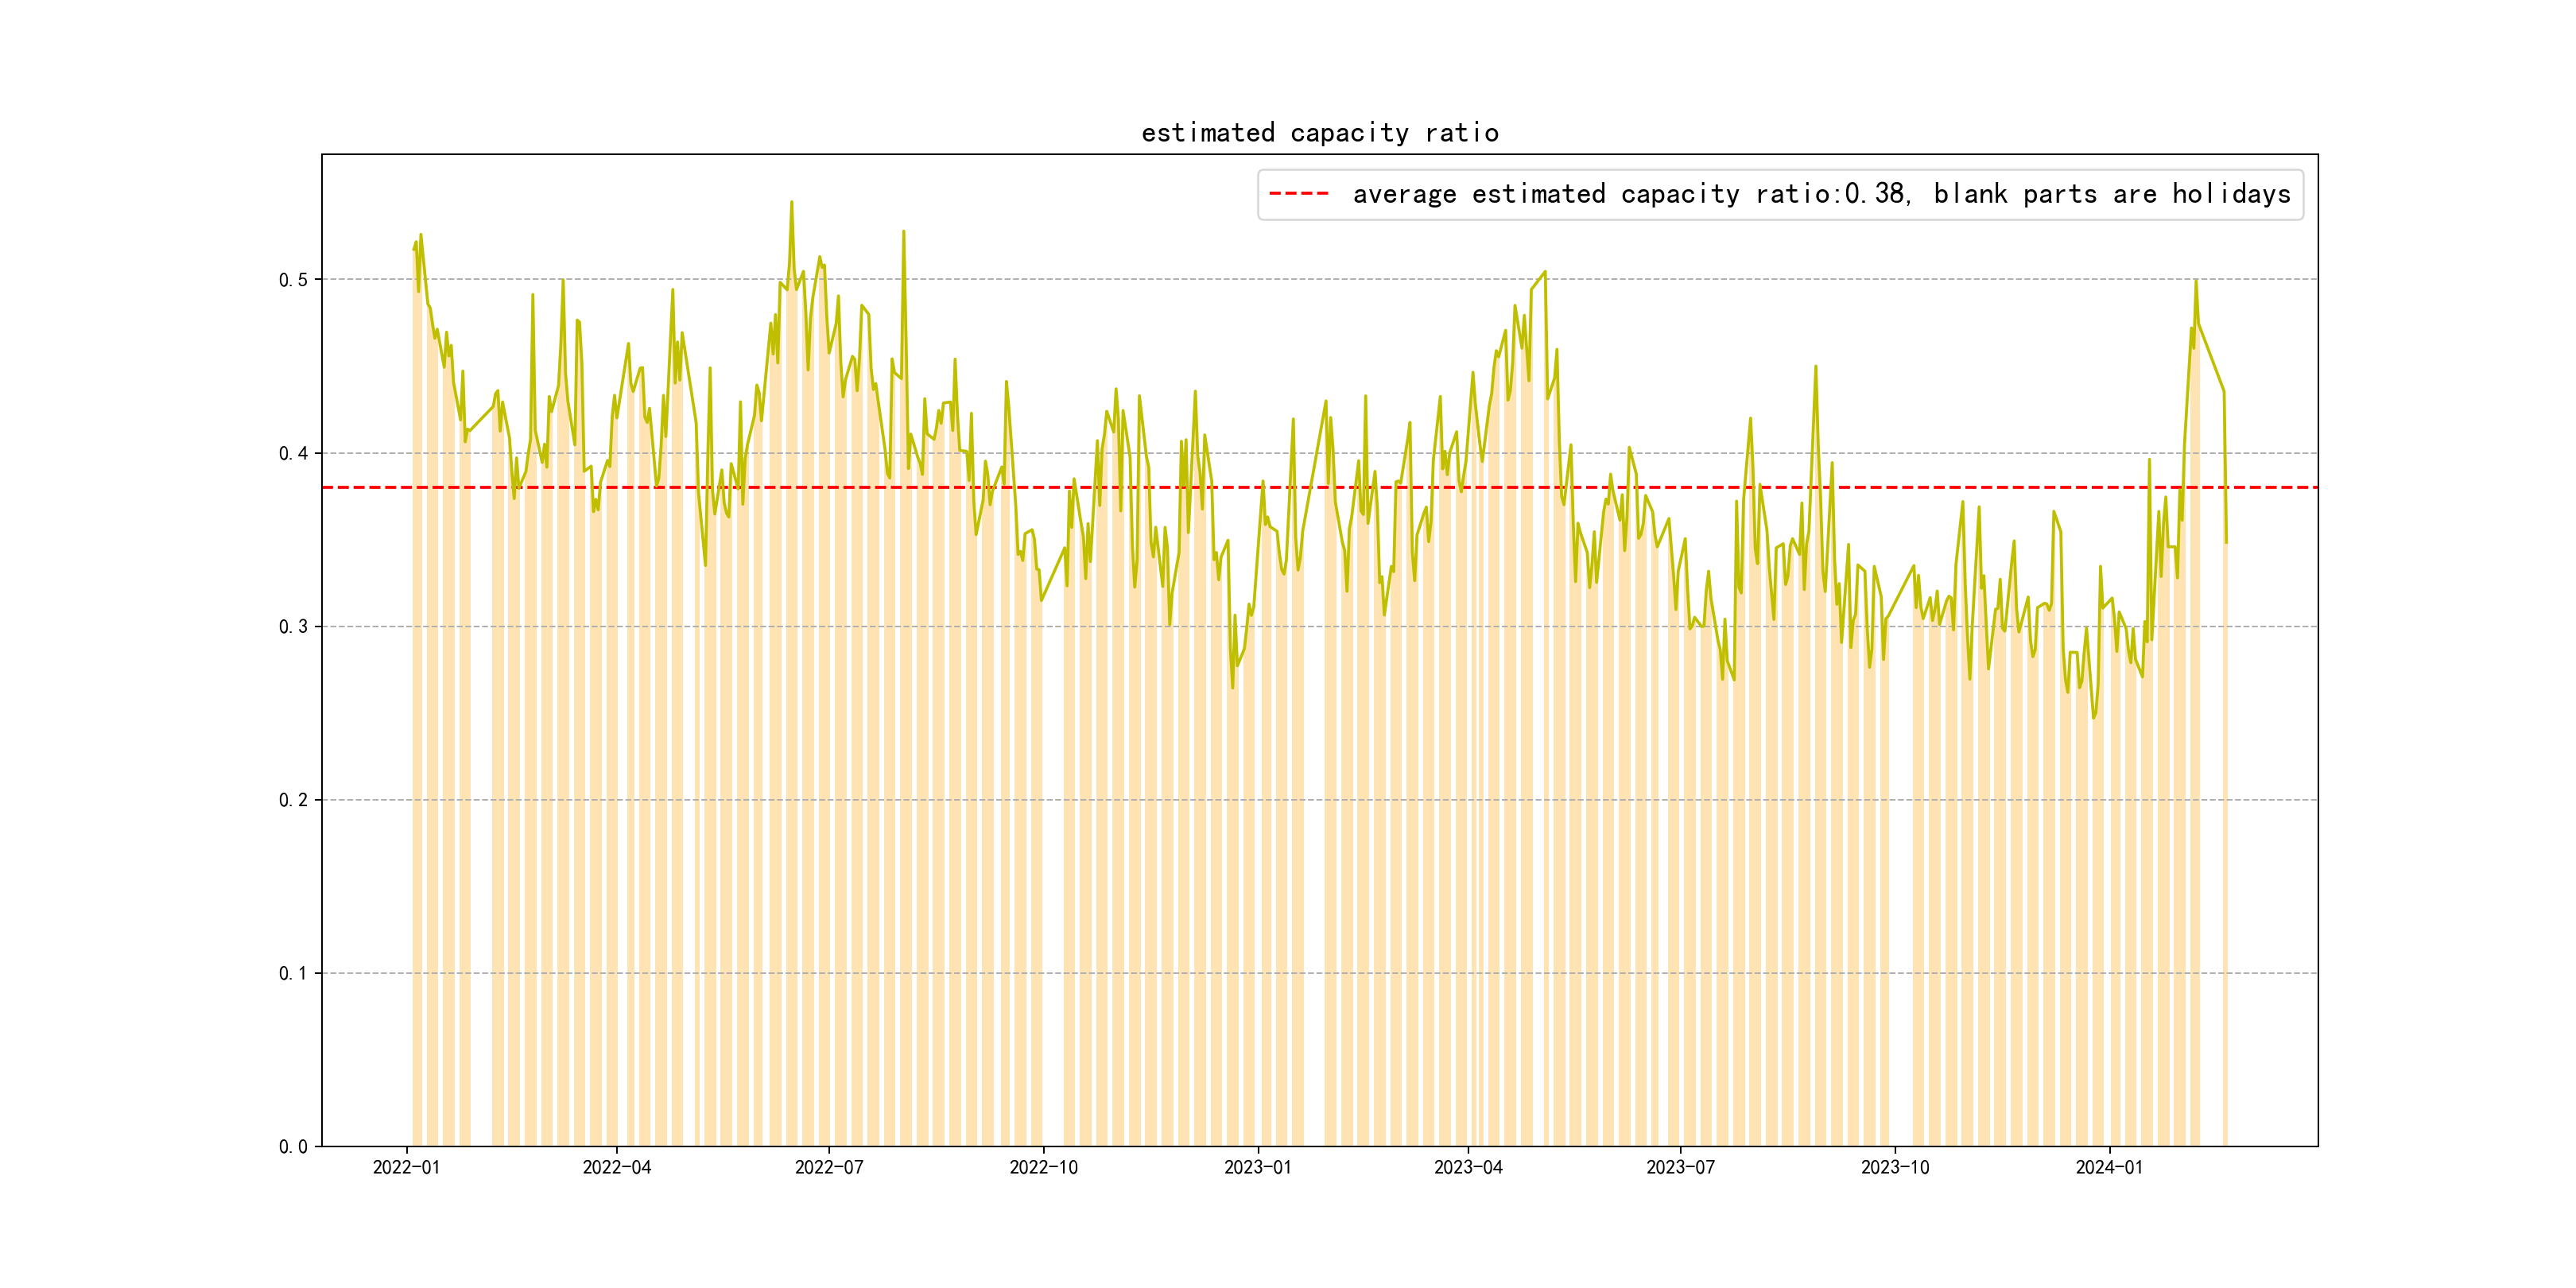
Task: Click the 0.2 y-axis tick label
Action: click(293, 800)
